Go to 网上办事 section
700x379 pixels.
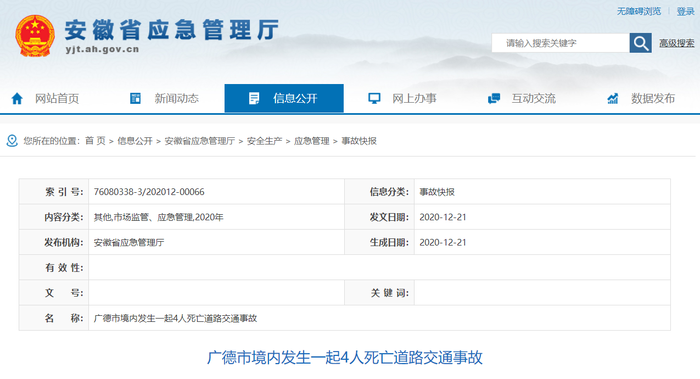[x=414, y=99]
